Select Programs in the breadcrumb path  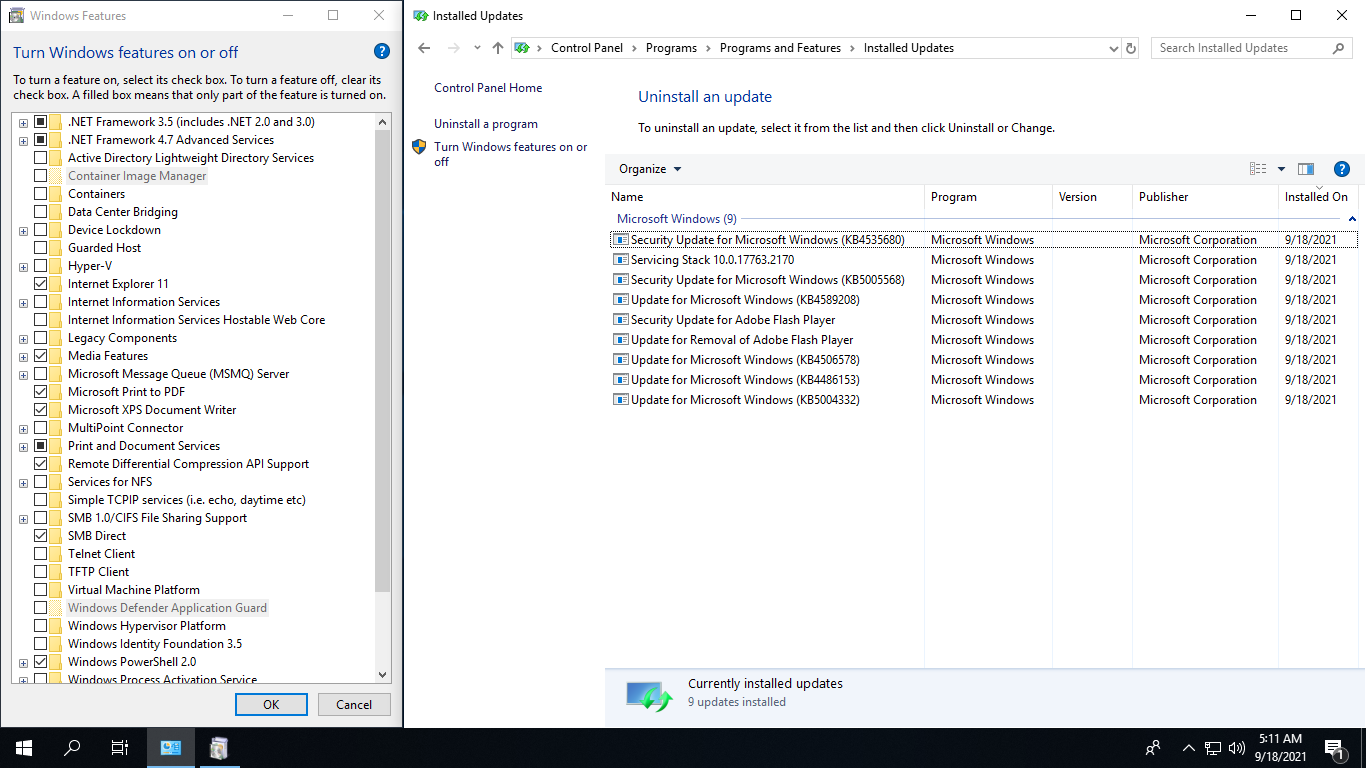[671, 48]
